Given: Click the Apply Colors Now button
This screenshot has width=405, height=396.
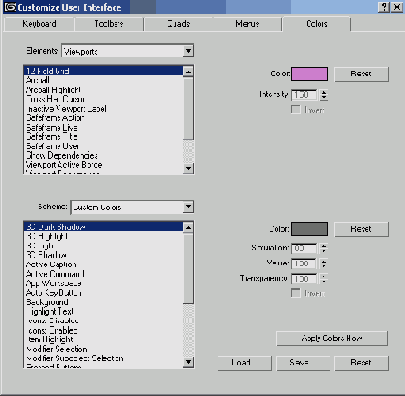Looking at the screenshot, I should tap(332, 338).
